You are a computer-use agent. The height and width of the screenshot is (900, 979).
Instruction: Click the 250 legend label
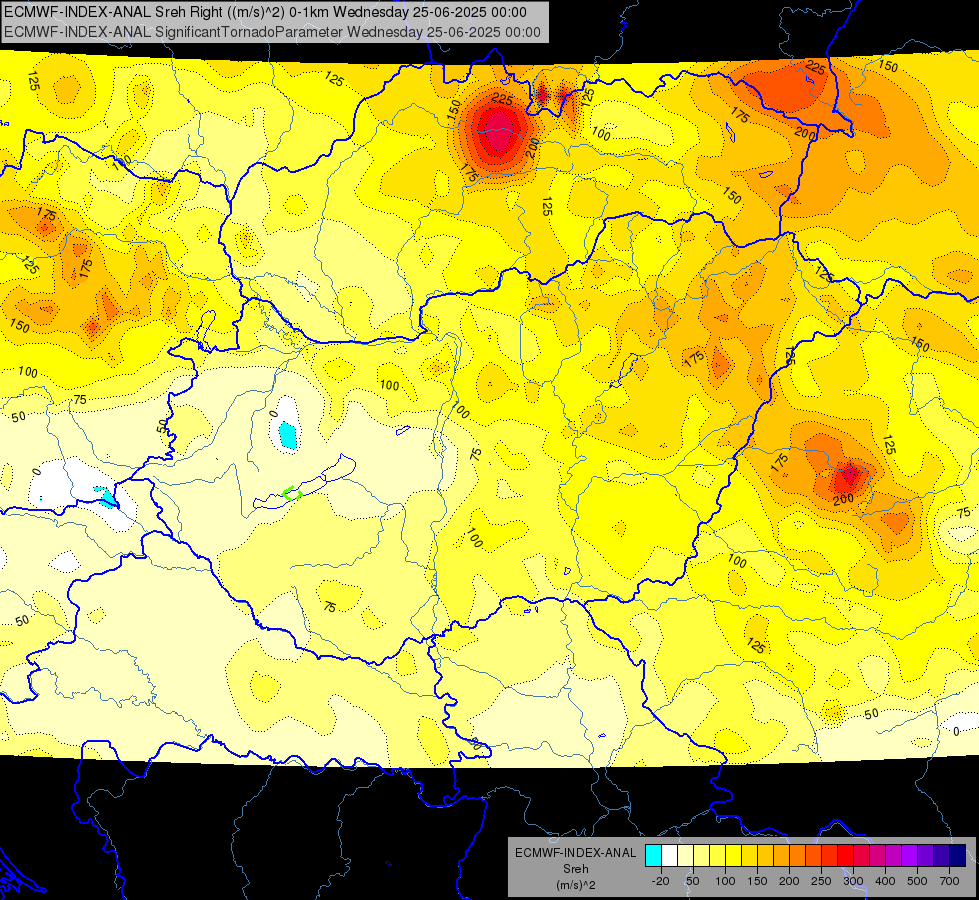click(x=821, y=881)
